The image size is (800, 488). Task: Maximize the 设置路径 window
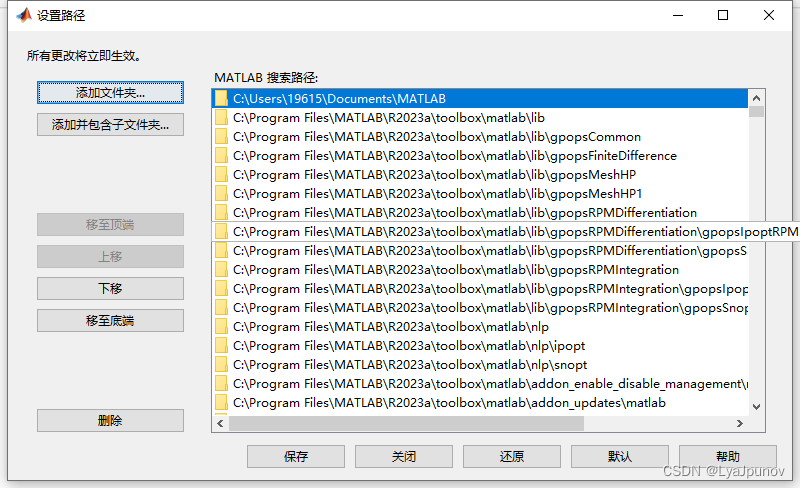(x=723, y=15)
